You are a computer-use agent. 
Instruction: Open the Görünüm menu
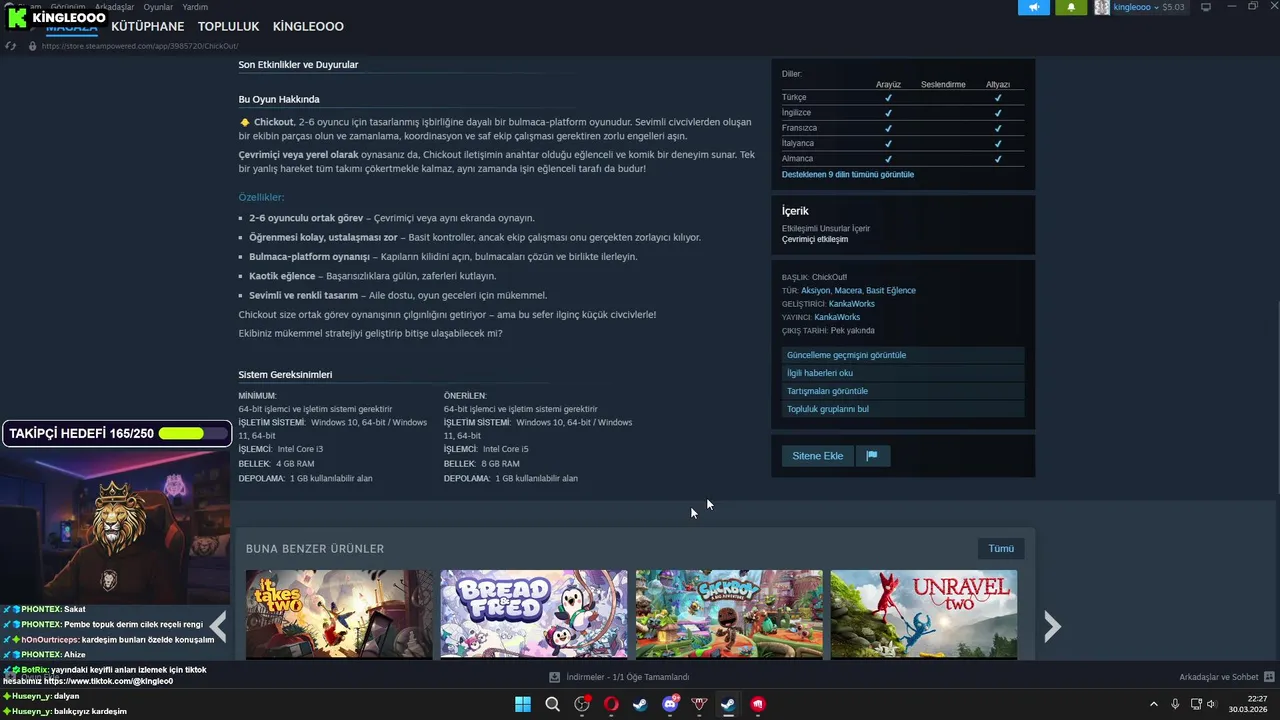(68, 7)
